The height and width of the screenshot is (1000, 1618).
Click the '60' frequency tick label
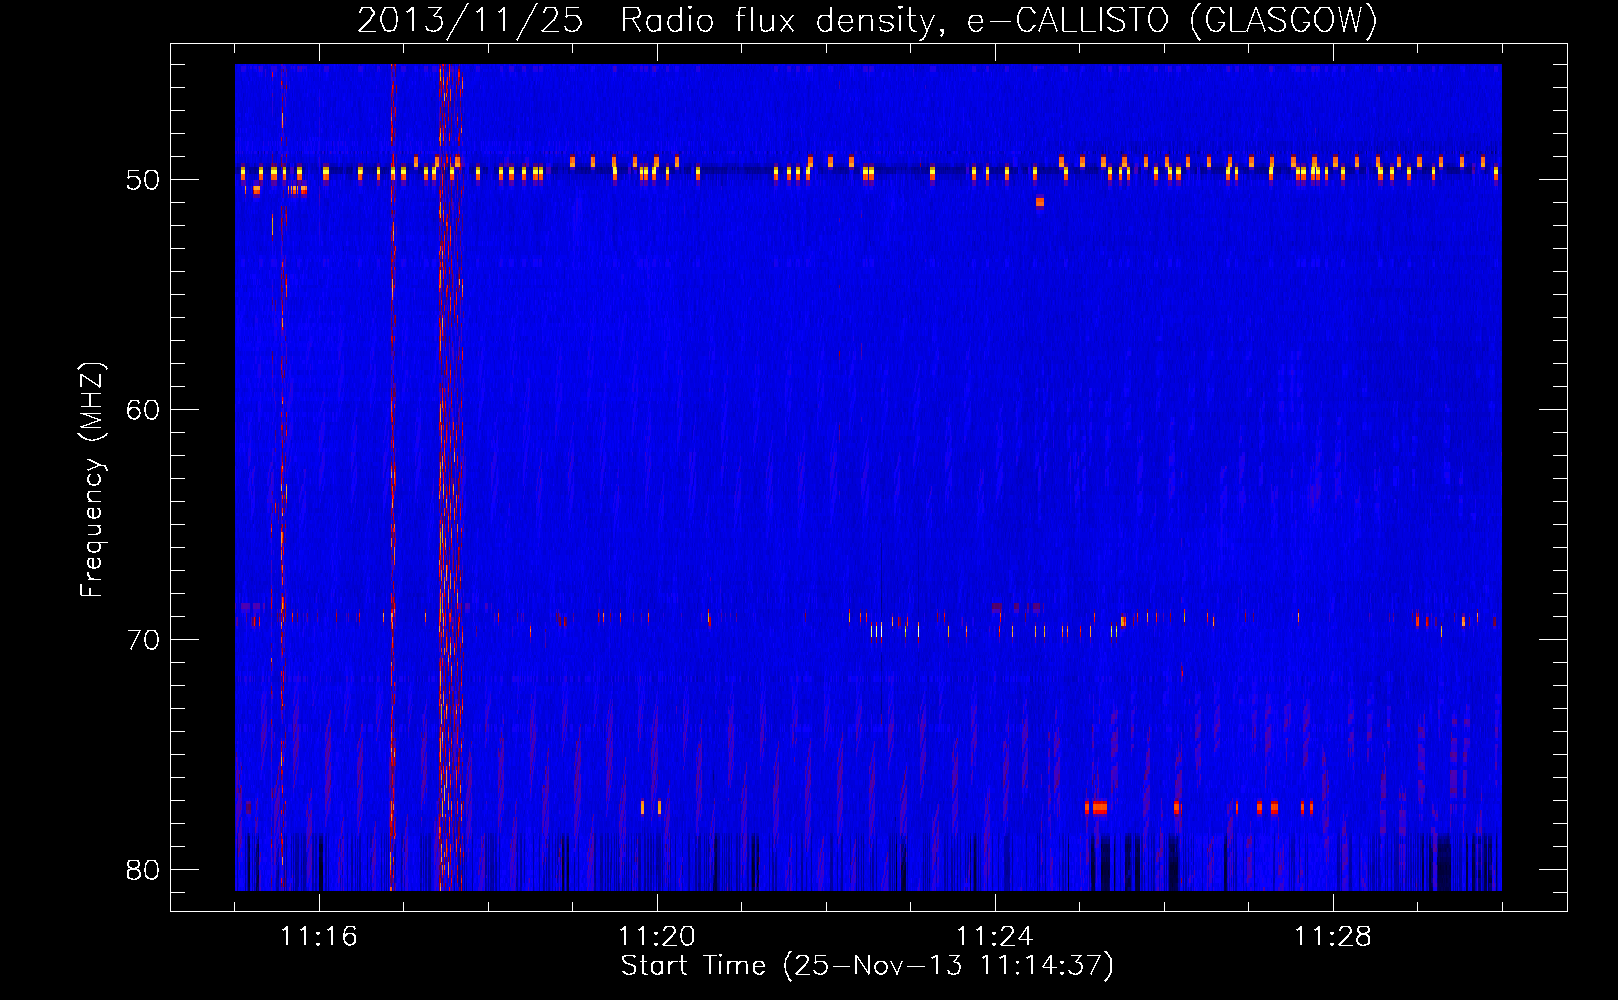tap(143, 410)
